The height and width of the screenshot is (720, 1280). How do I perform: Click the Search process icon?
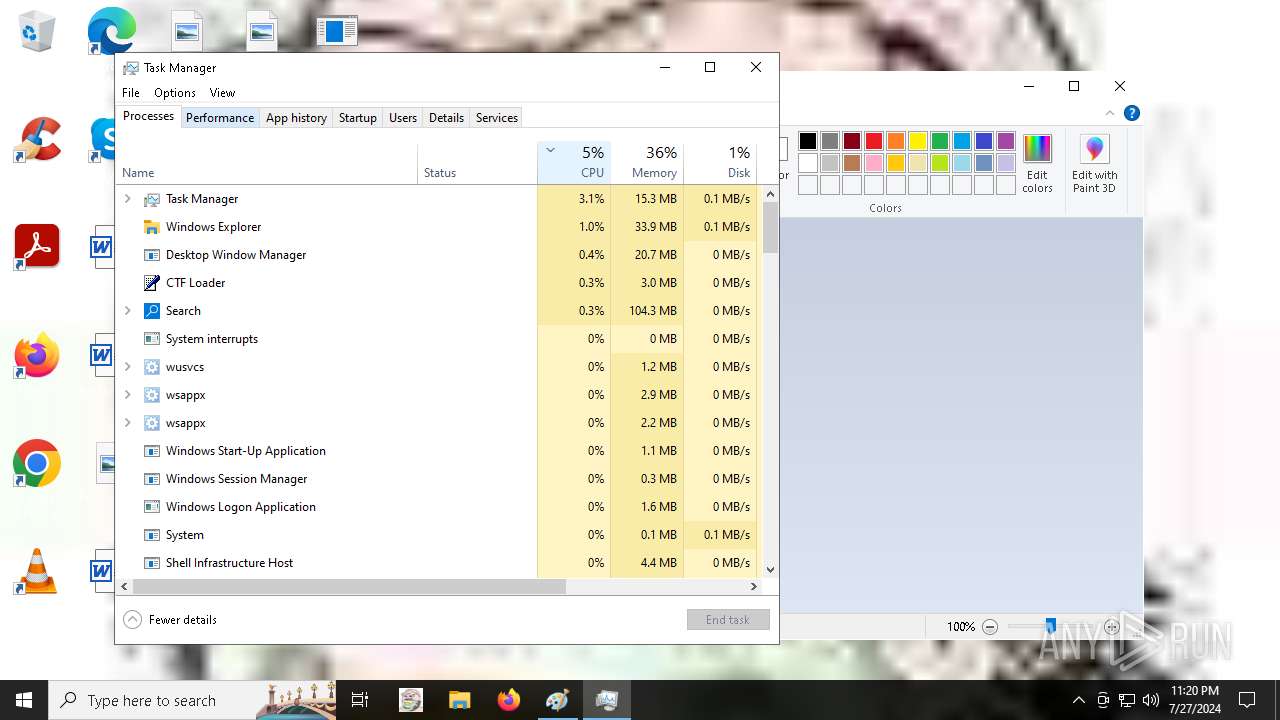click(152, 311)
